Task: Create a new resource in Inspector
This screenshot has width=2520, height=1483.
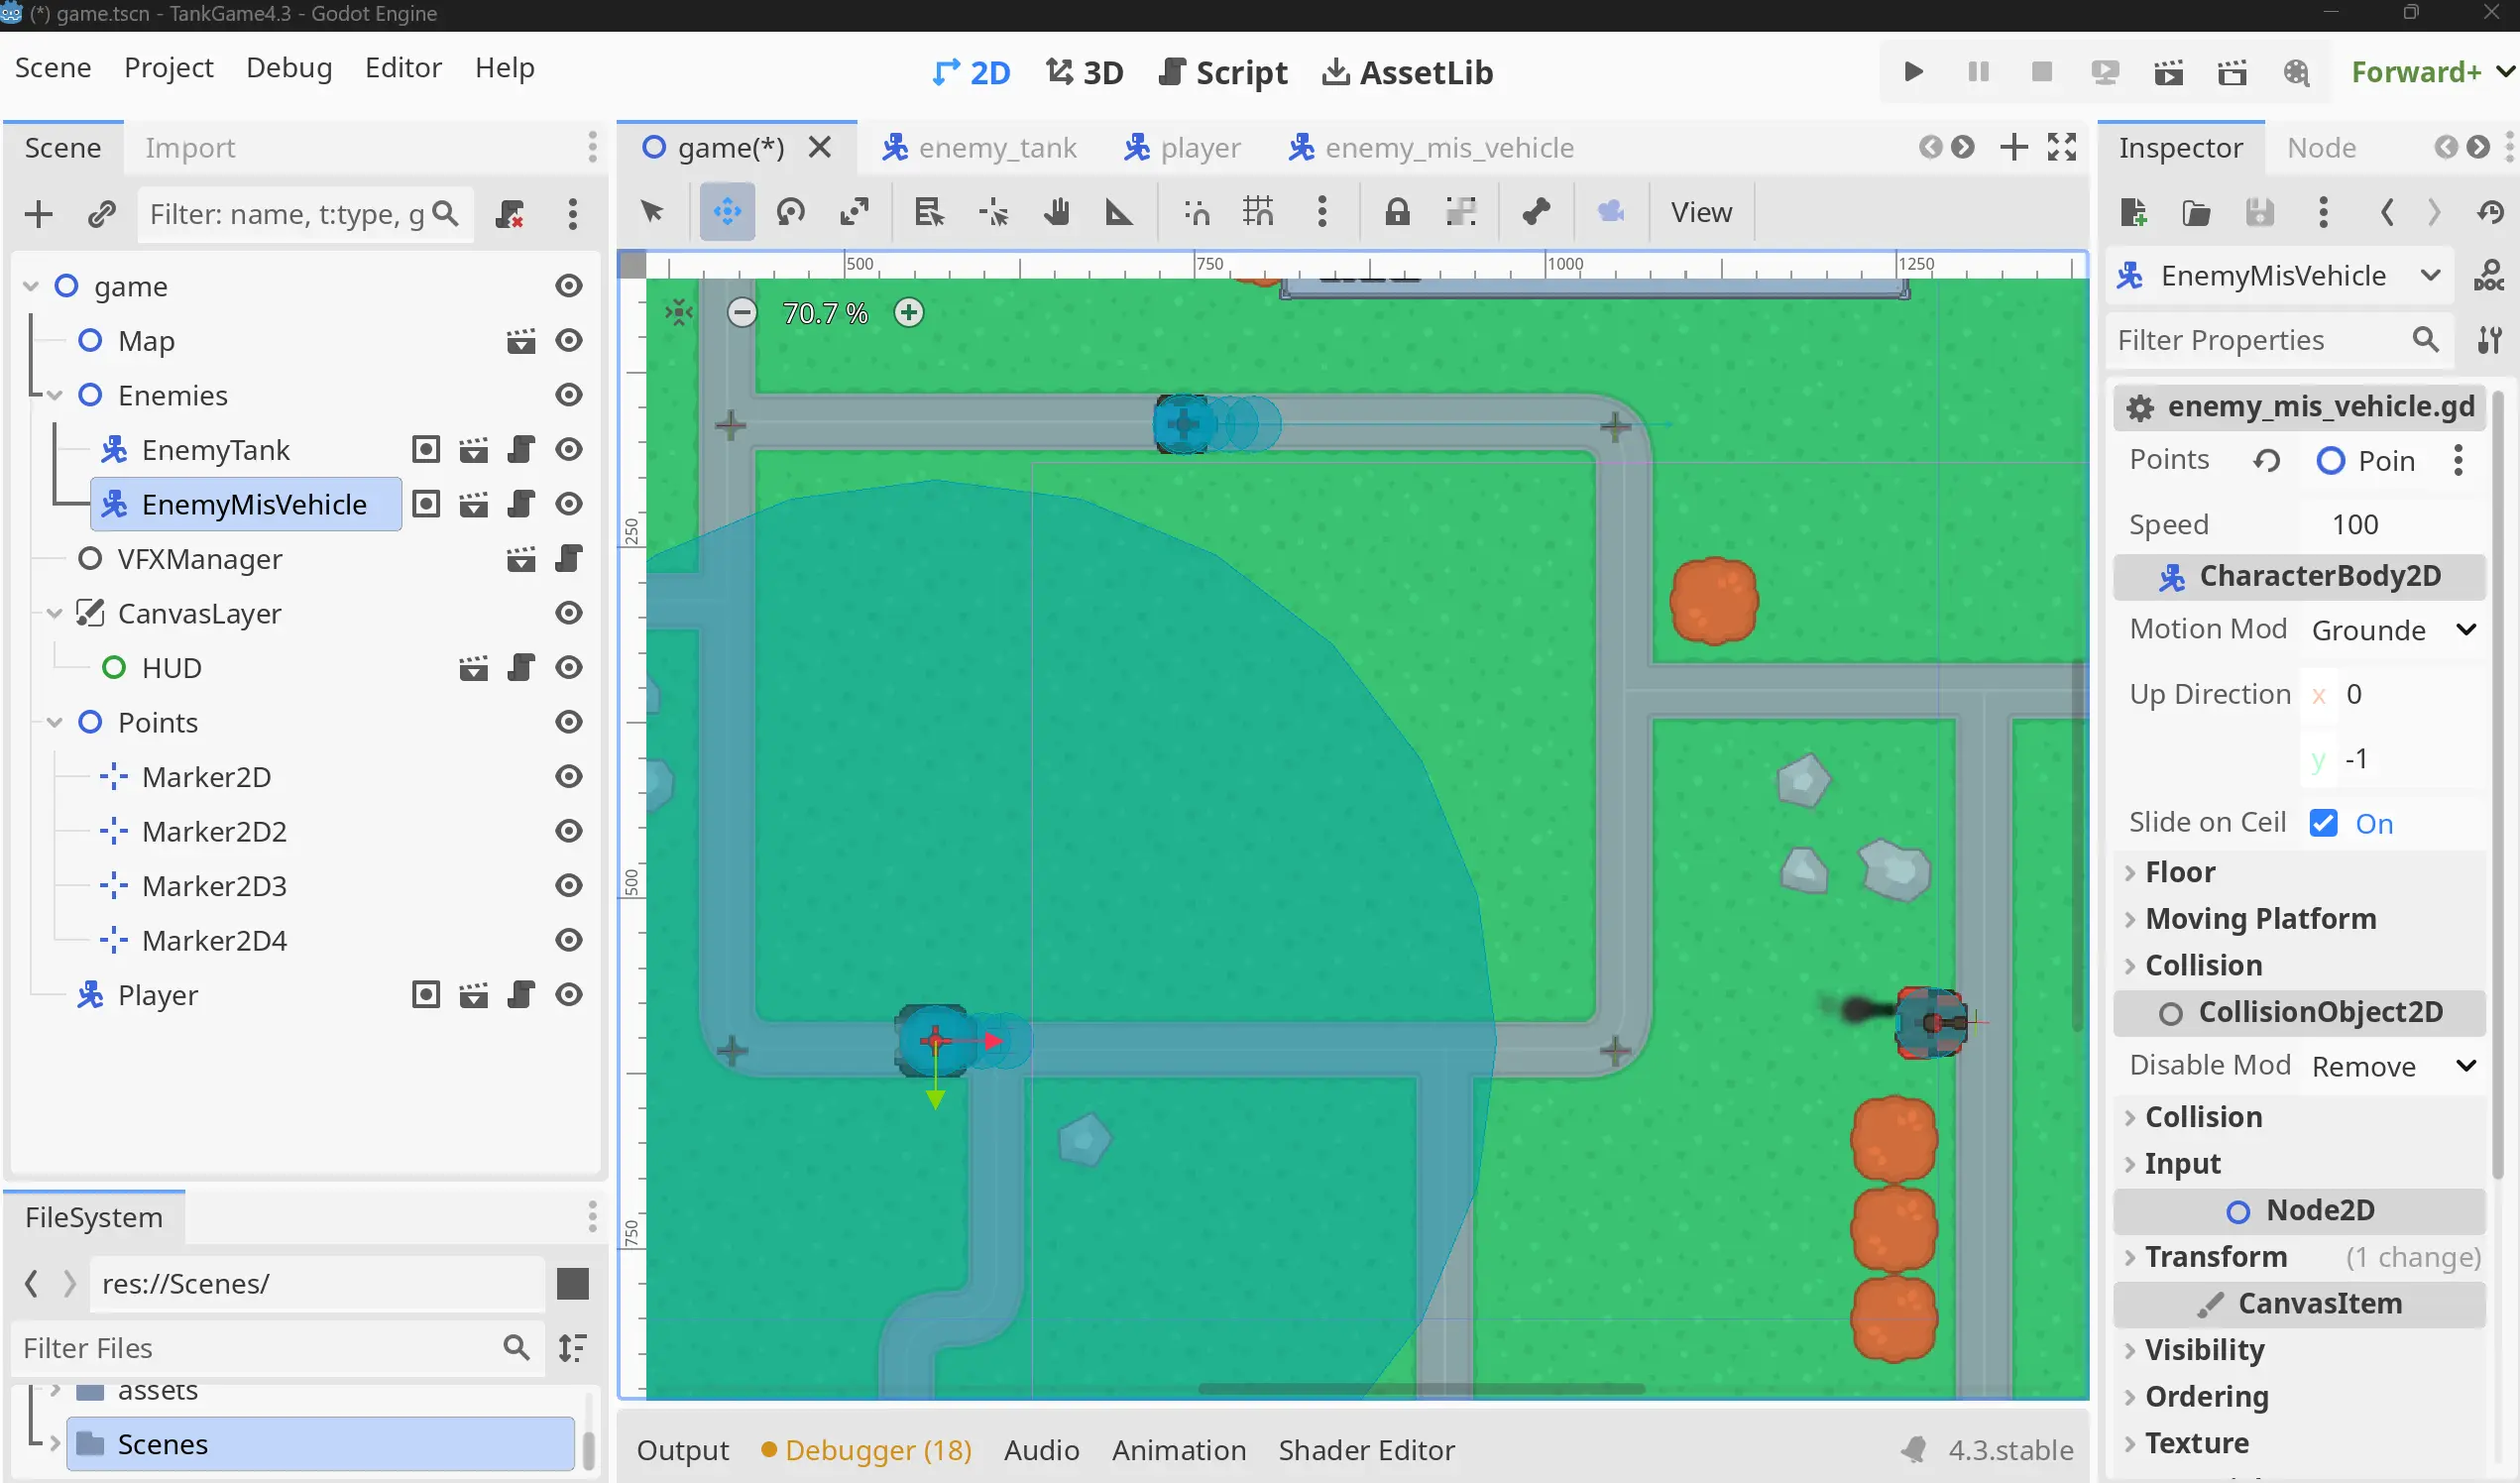Action: tap(2133, 212)
